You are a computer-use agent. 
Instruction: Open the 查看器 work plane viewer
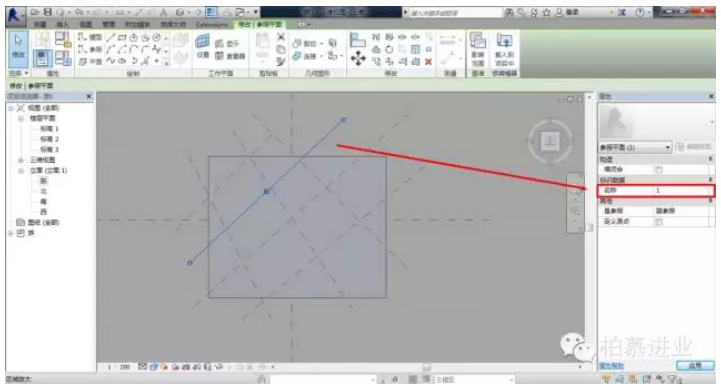click(x=230, y=56)
